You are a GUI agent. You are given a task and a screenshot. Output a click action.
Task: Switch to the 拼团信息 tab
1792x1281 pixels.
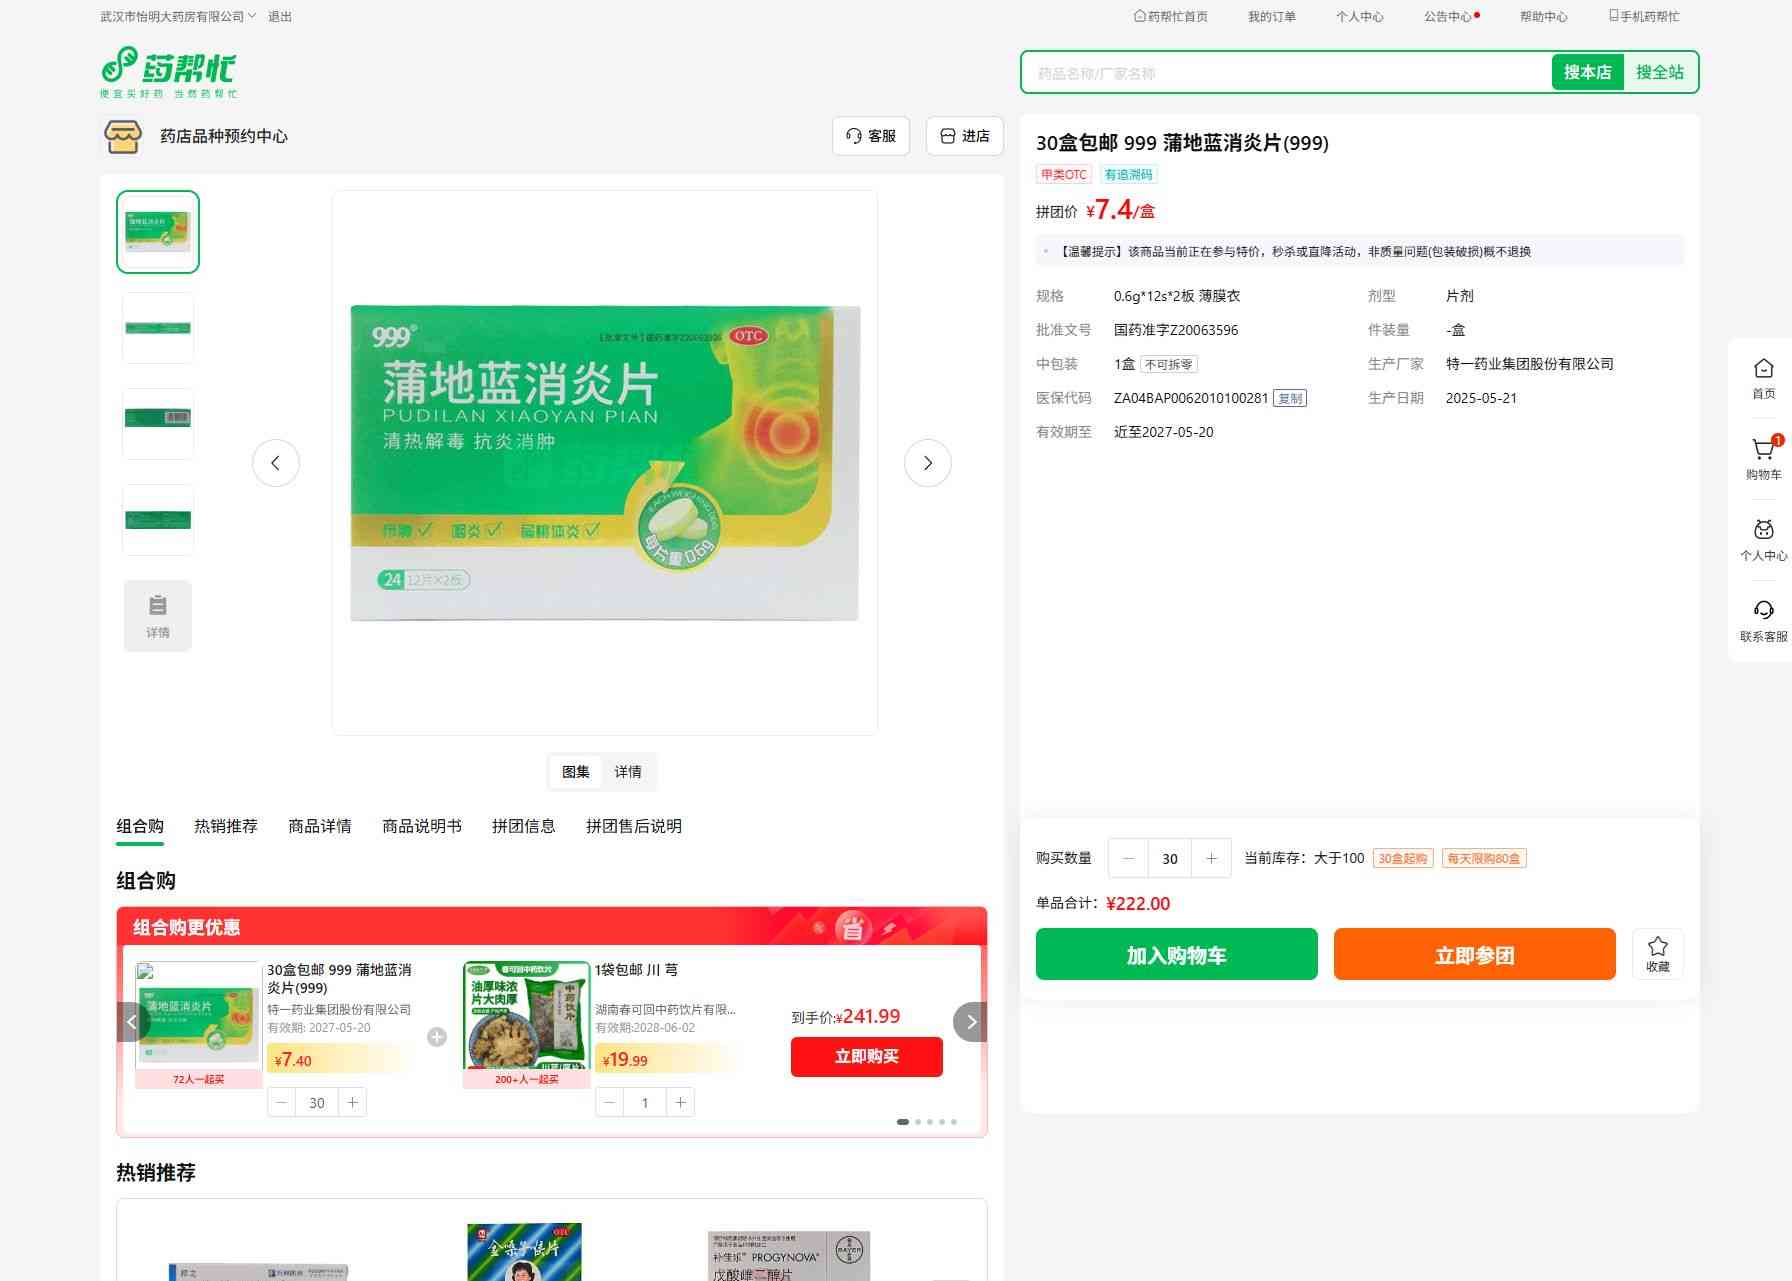[523, 826]
